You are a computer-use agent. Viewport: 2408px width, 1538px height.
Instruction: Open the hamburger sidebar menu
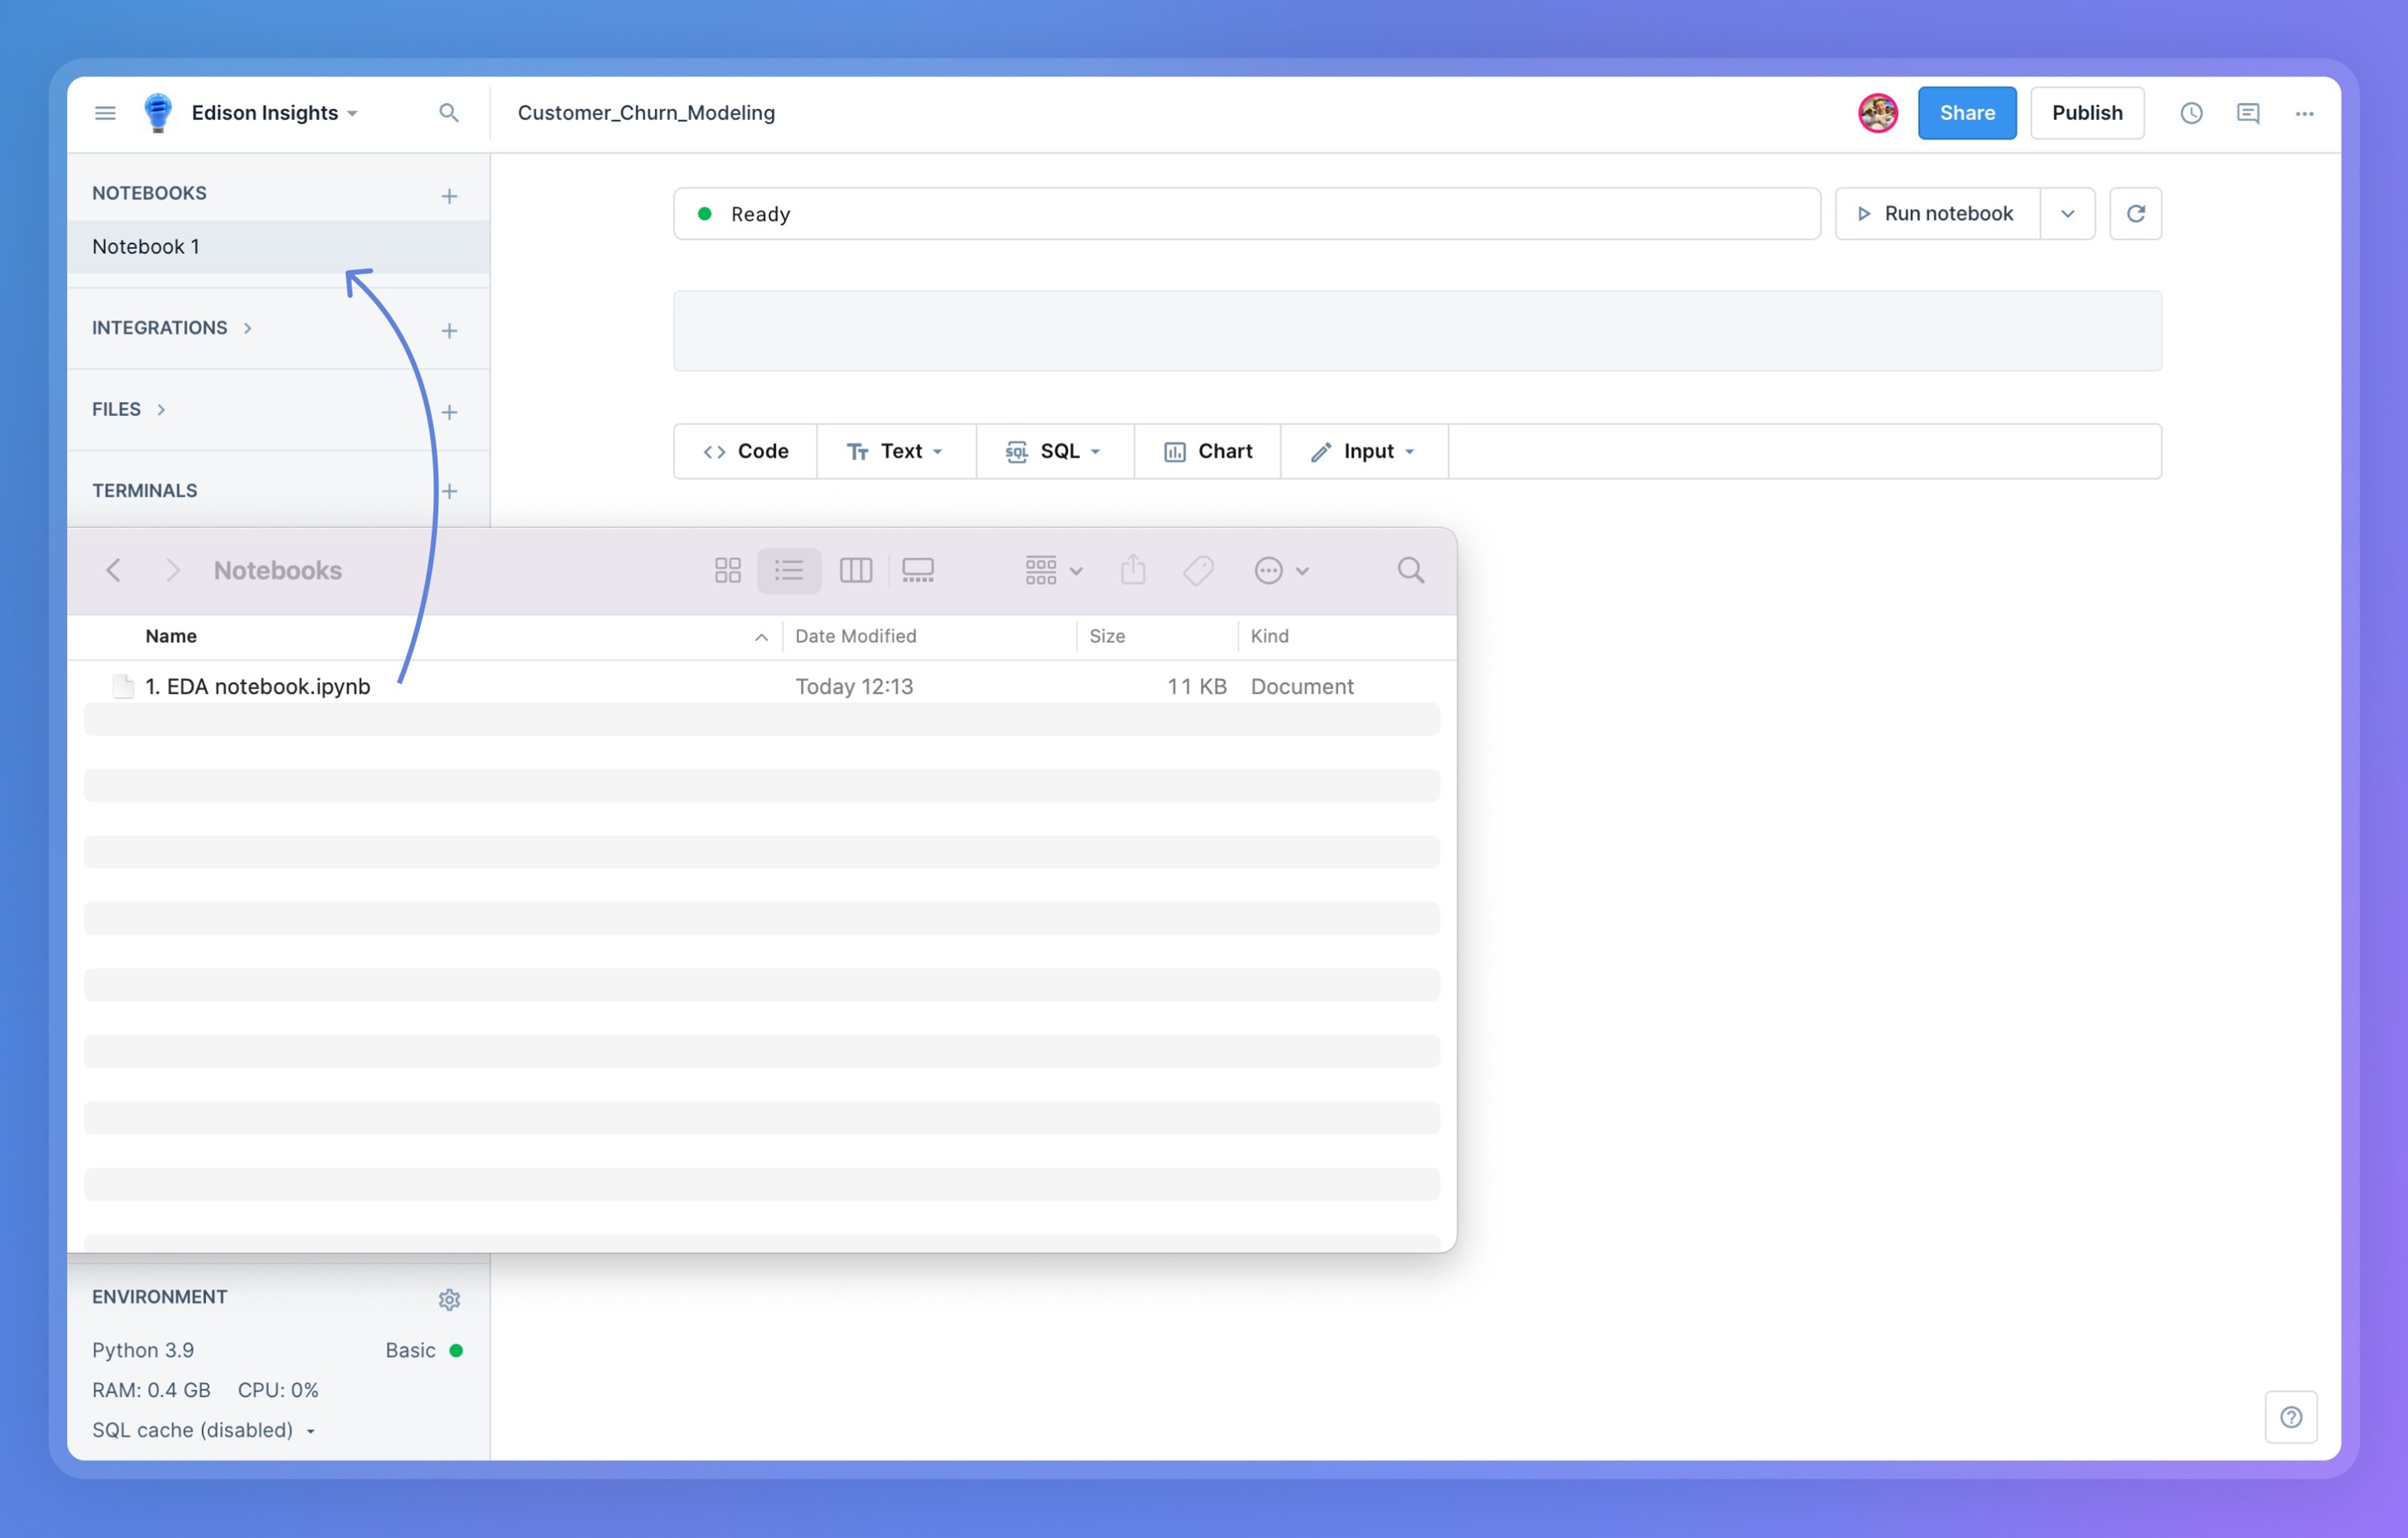[x=105, y=113]
